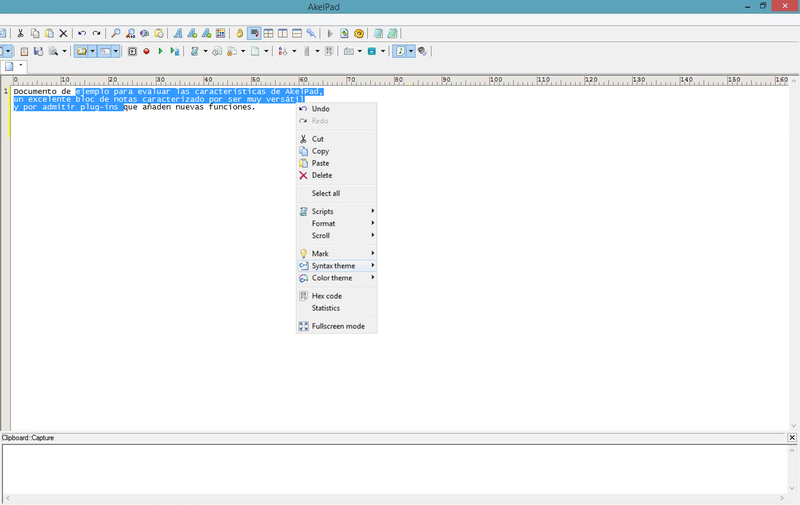The width and height of the screenshot is (800, 505).
Task: Click the gray play arrow icon
Action: pos(330,34)
